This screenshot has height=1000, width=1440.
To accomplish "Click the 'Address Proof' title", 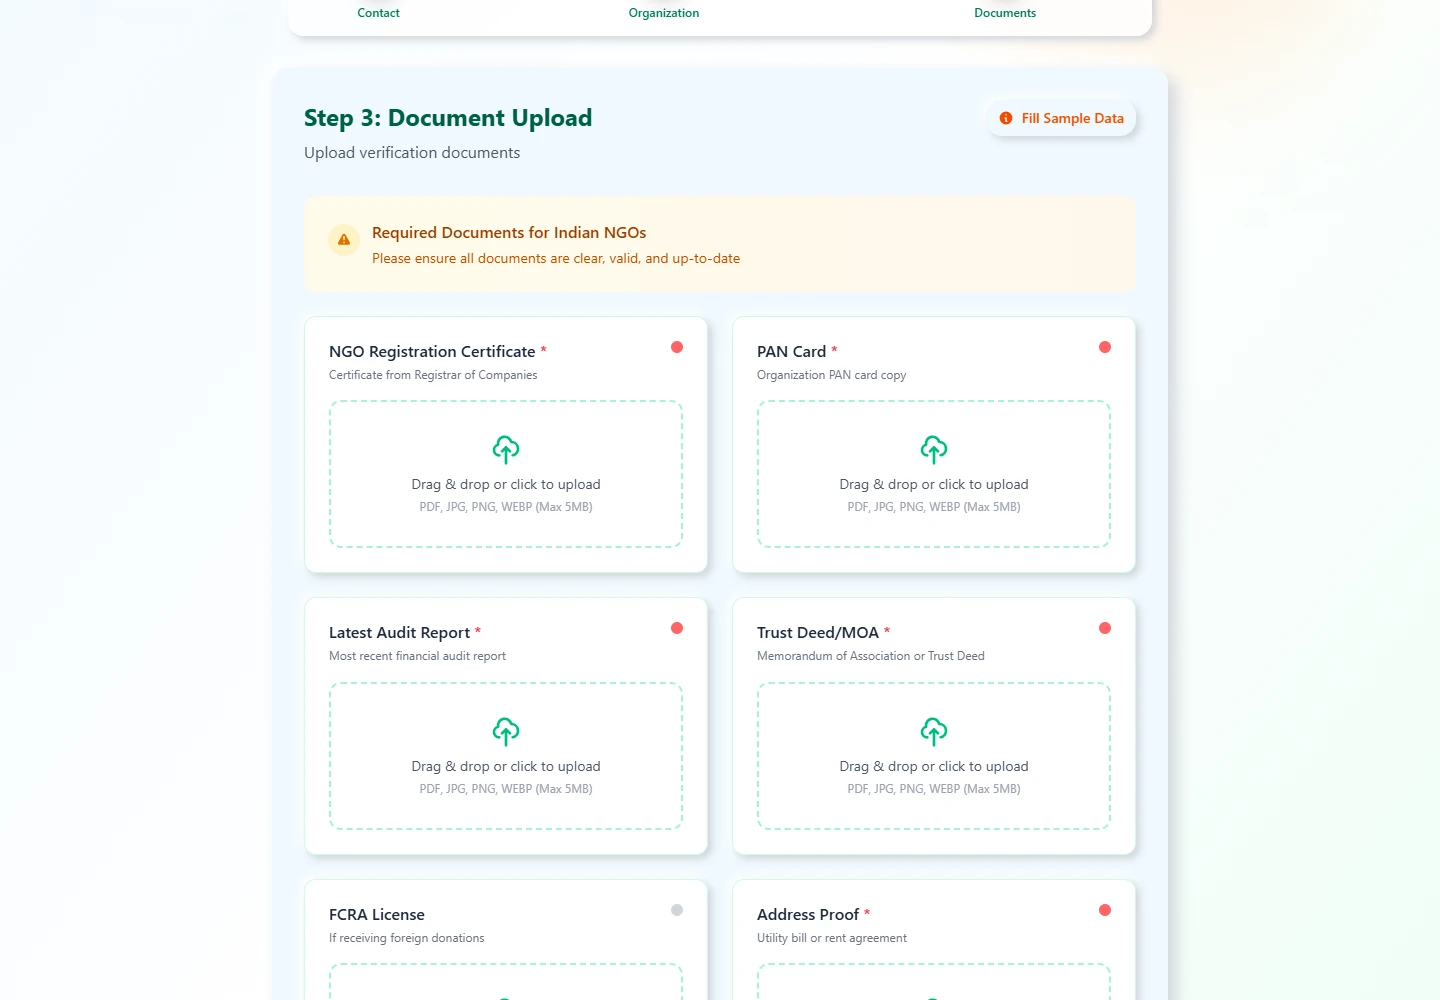I will pos(808,915).
